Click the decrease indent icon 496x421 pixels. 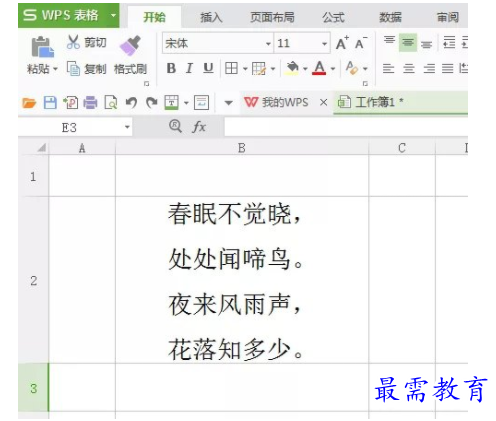(x=449, y=42)
